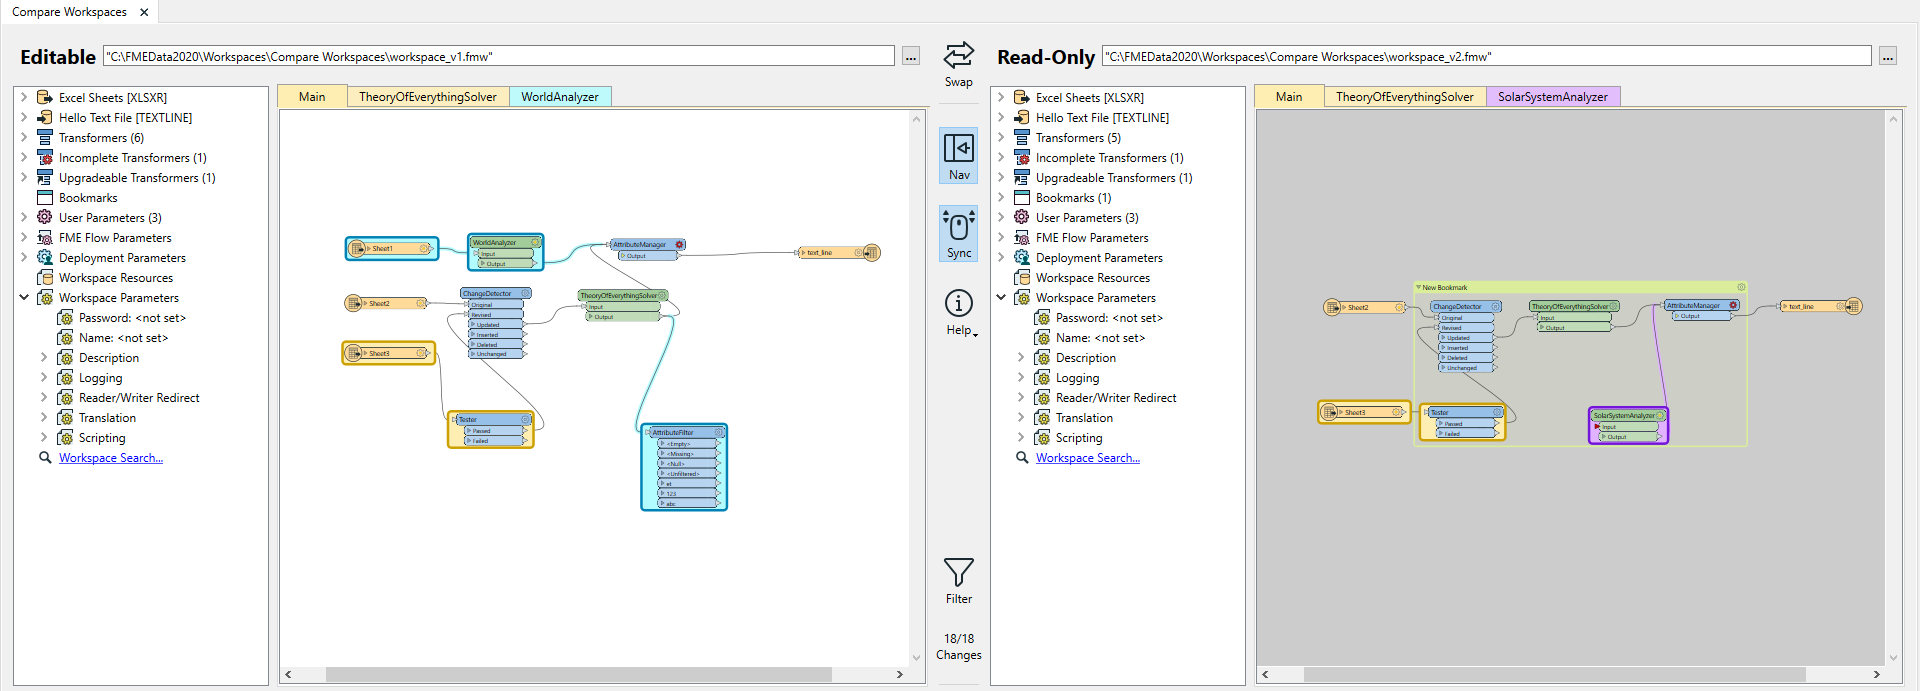1920x691 pixels.
Task: Open Workspace Search link in Editable pane
Action: [110, 458]
